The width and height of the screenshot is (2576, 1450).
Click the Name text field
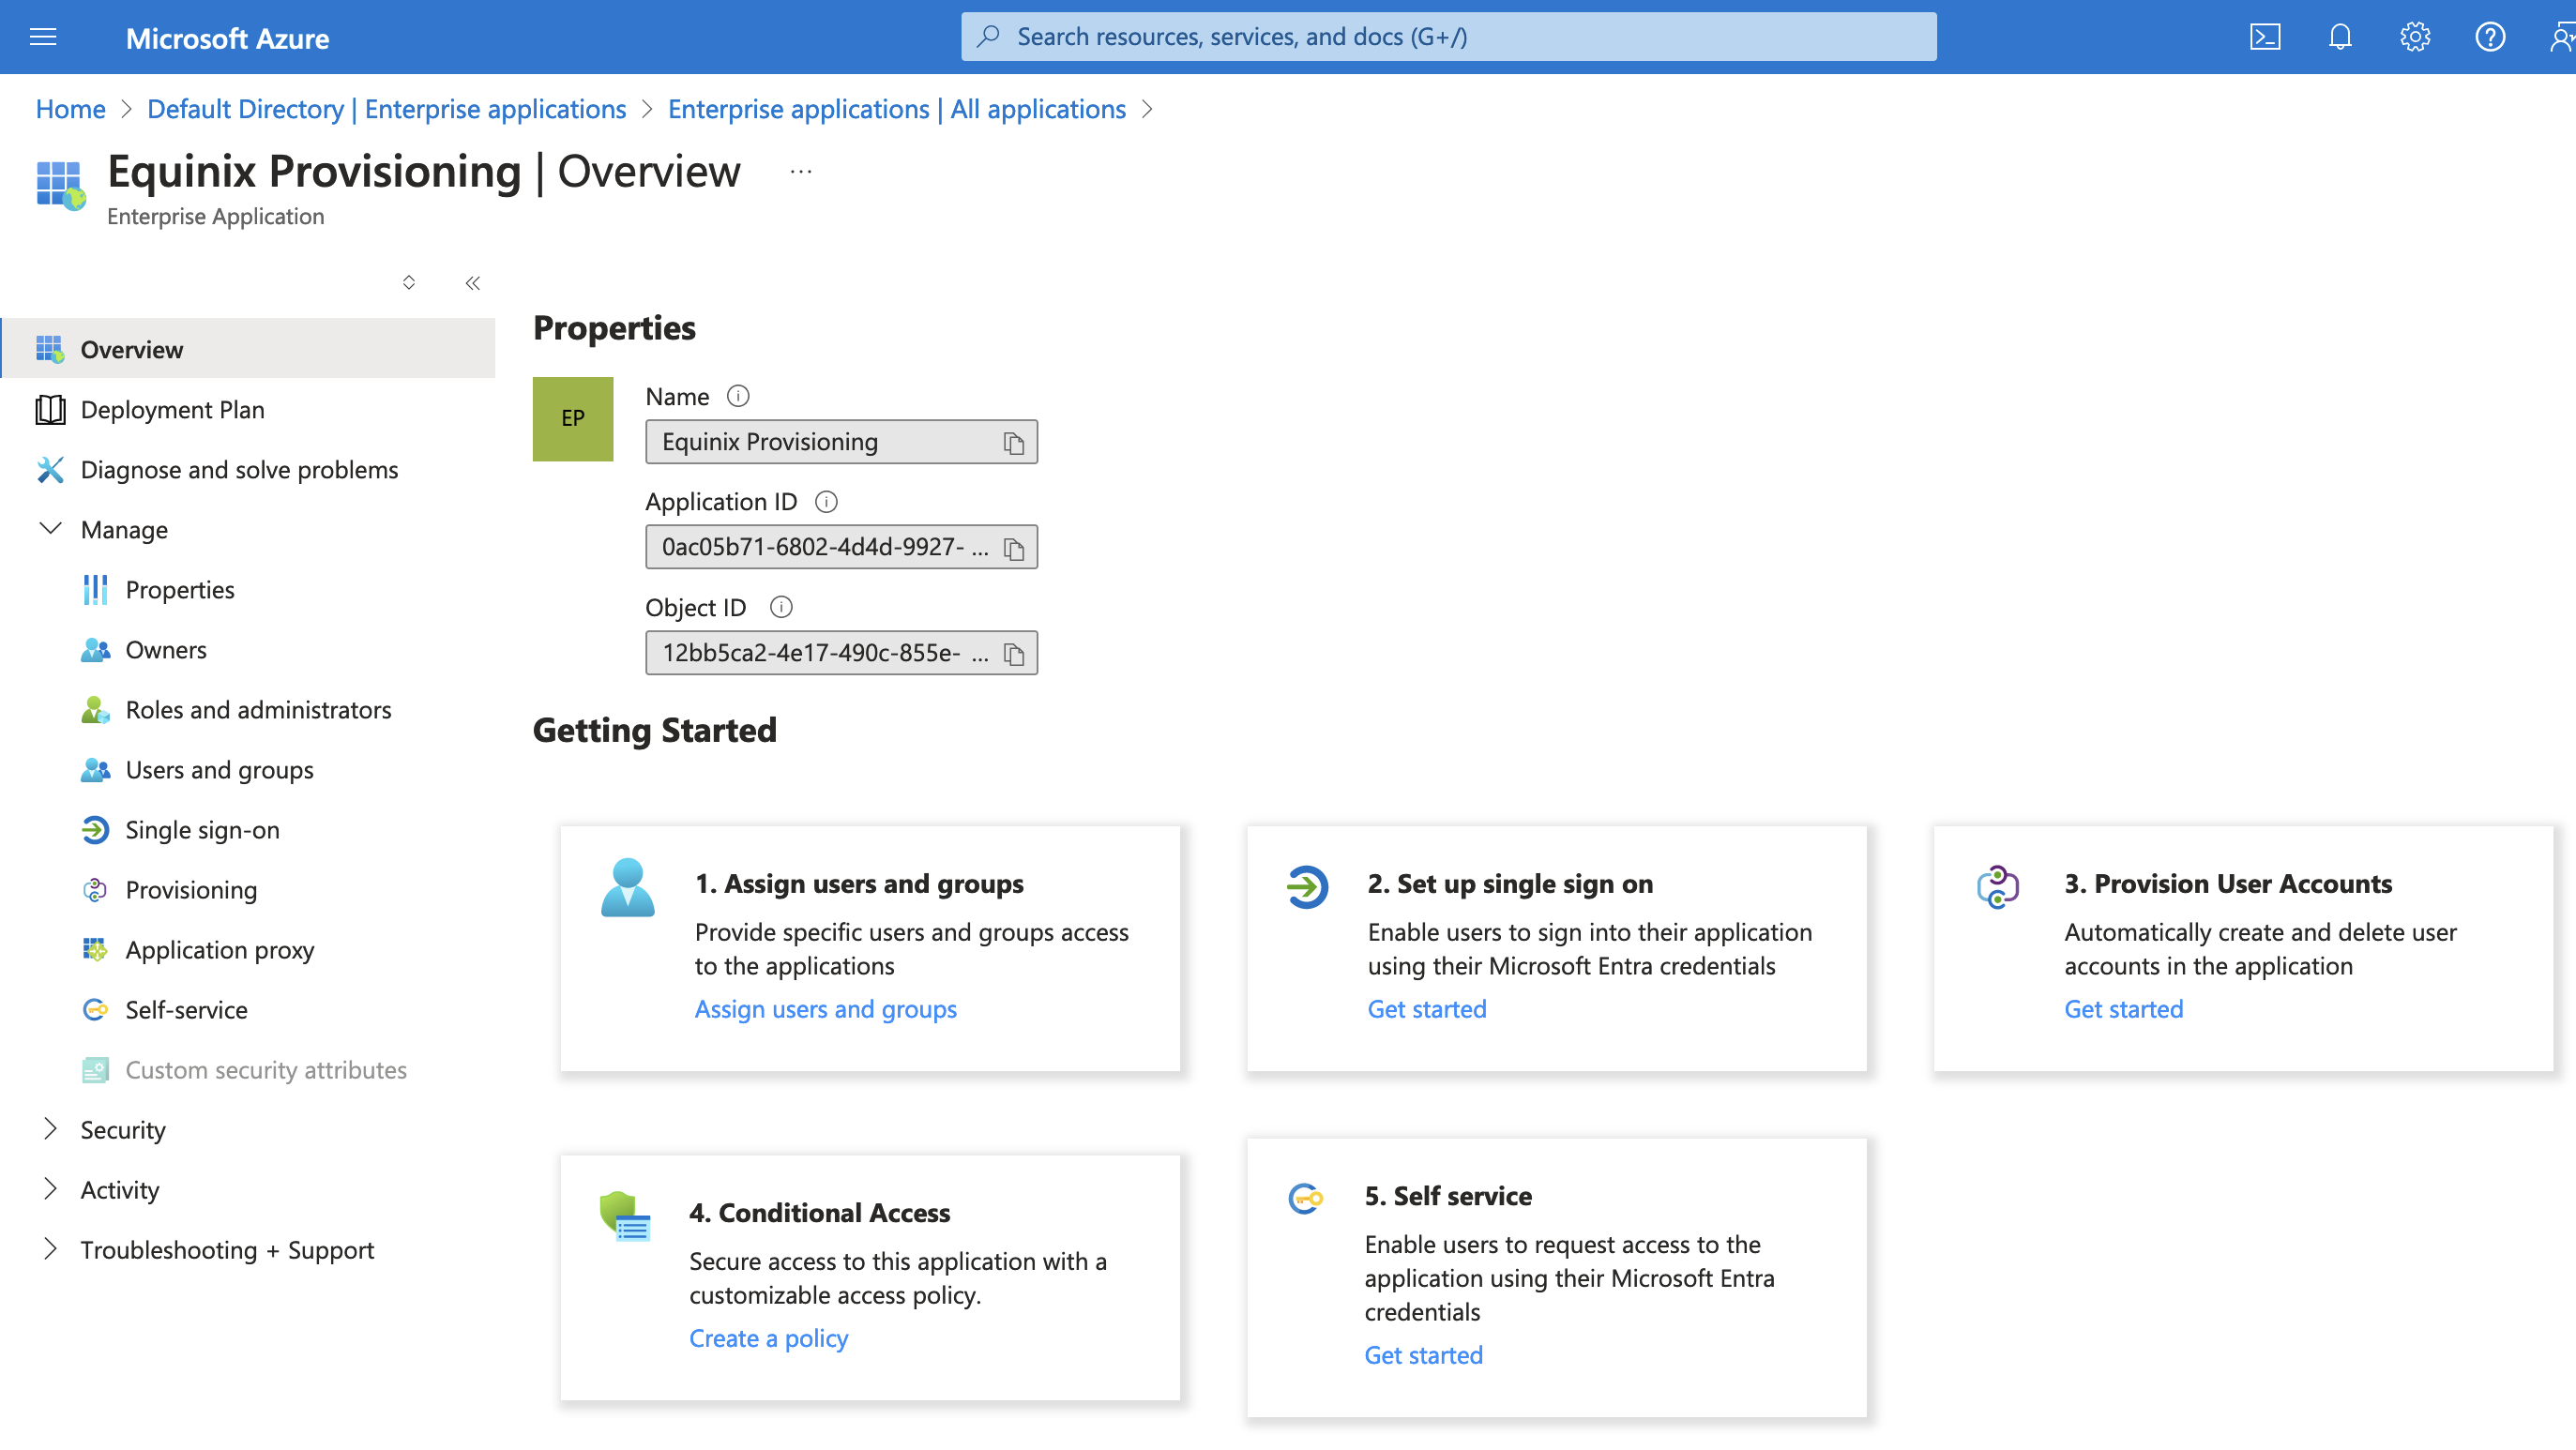[841, 442]
